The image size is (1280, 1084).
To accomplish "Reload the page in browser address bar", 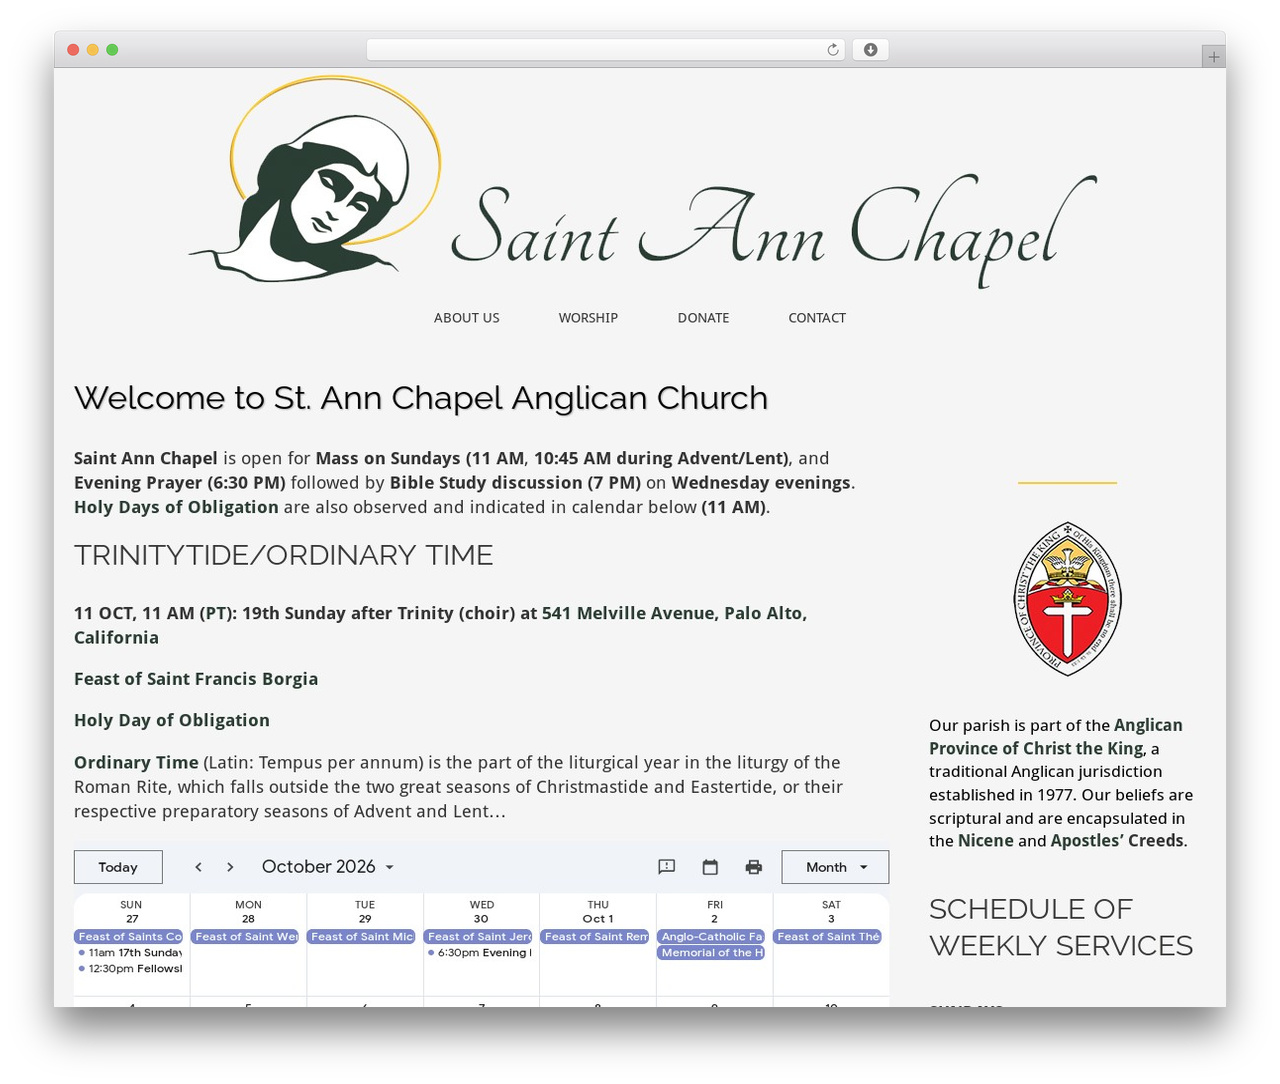I will 833,50.
